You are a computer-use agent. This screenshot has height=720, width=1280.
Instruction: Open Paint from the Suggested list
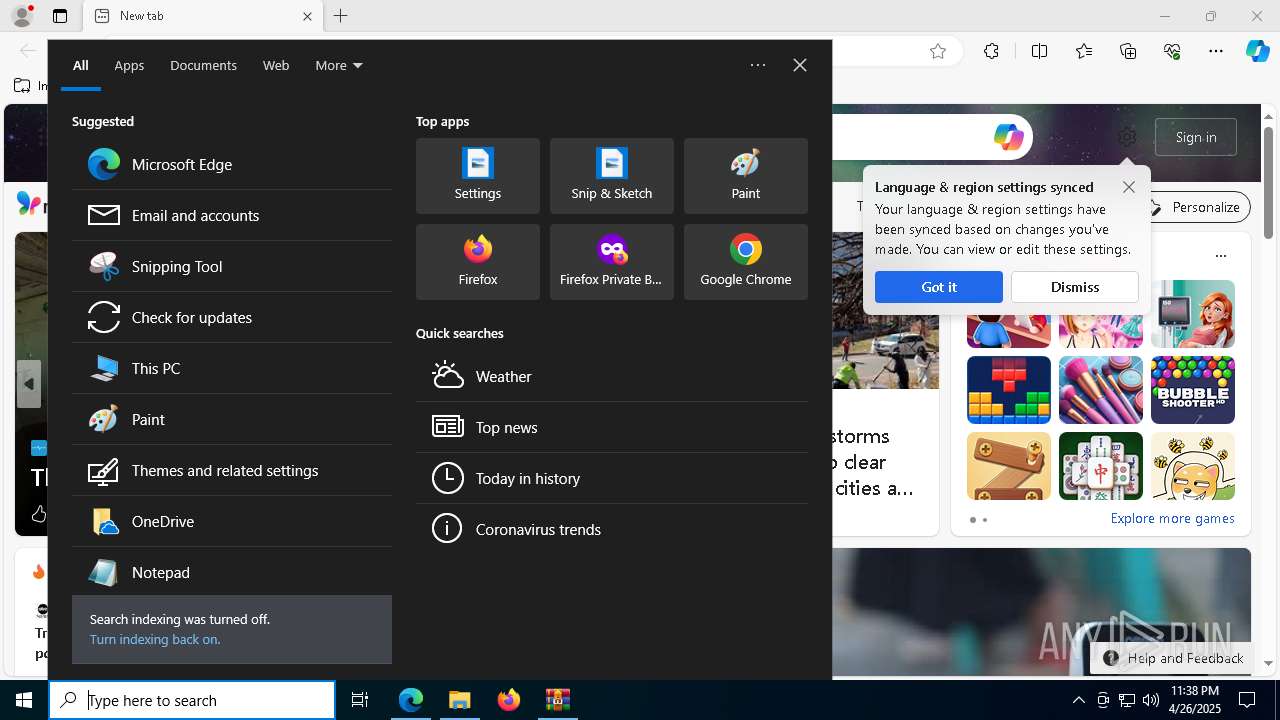click(x=232, y=419)
